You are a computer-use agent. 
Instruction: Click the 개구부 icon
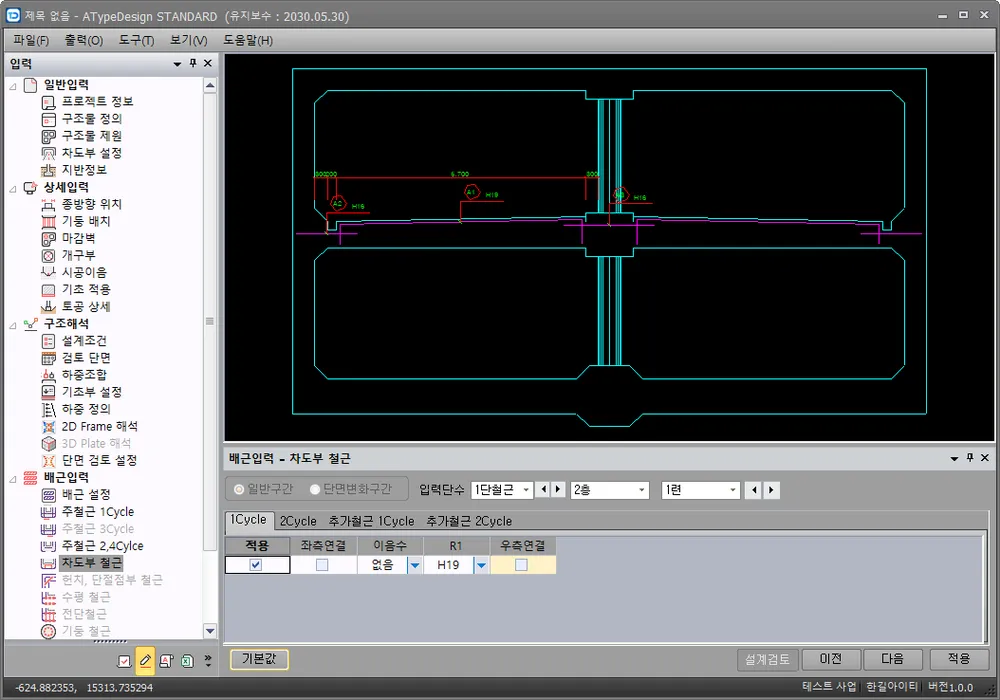48,256
